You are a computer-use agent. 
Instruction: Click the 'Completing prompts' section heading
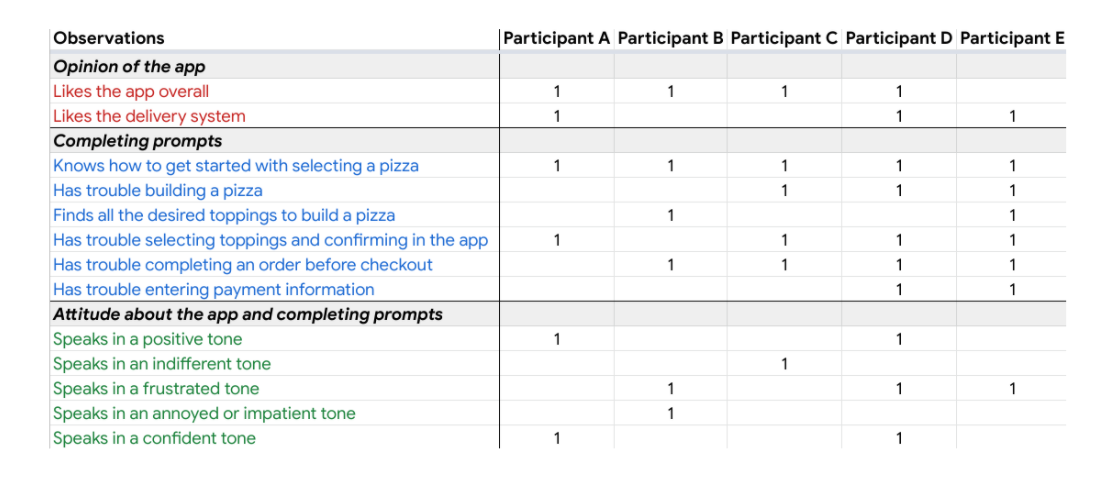coord(138,141)
